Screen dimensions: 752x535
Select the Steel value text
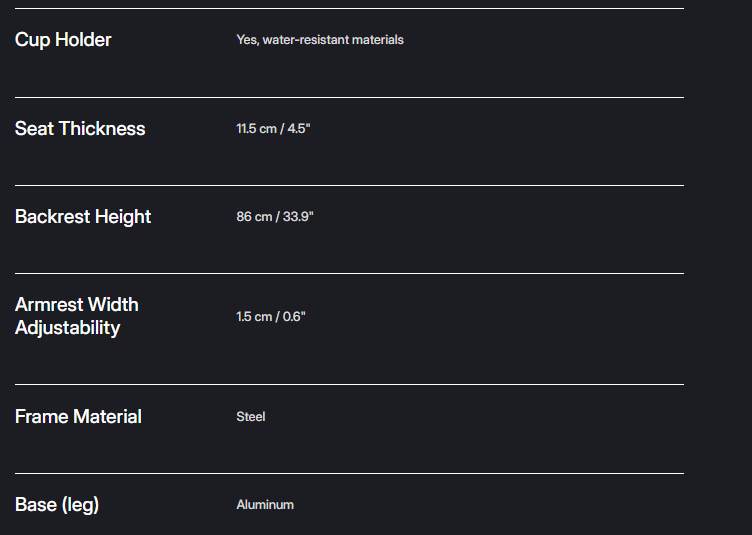click(251, 417)
